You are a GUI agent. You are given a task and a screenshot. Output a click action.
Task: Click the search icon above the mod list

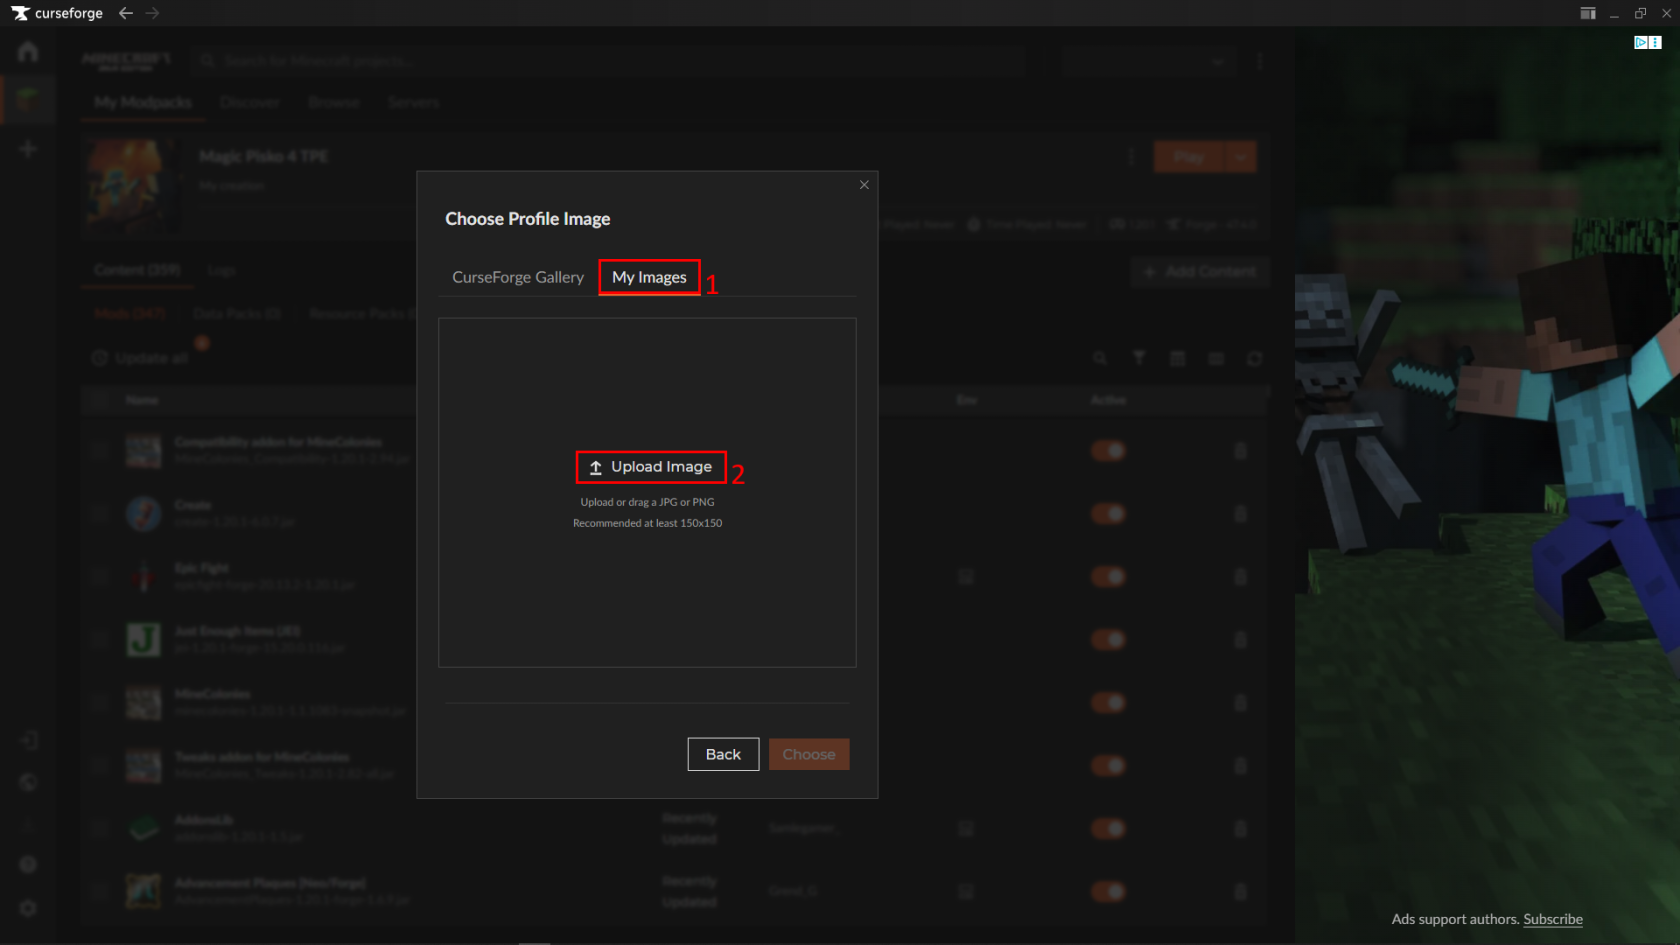coord(1100,358)
